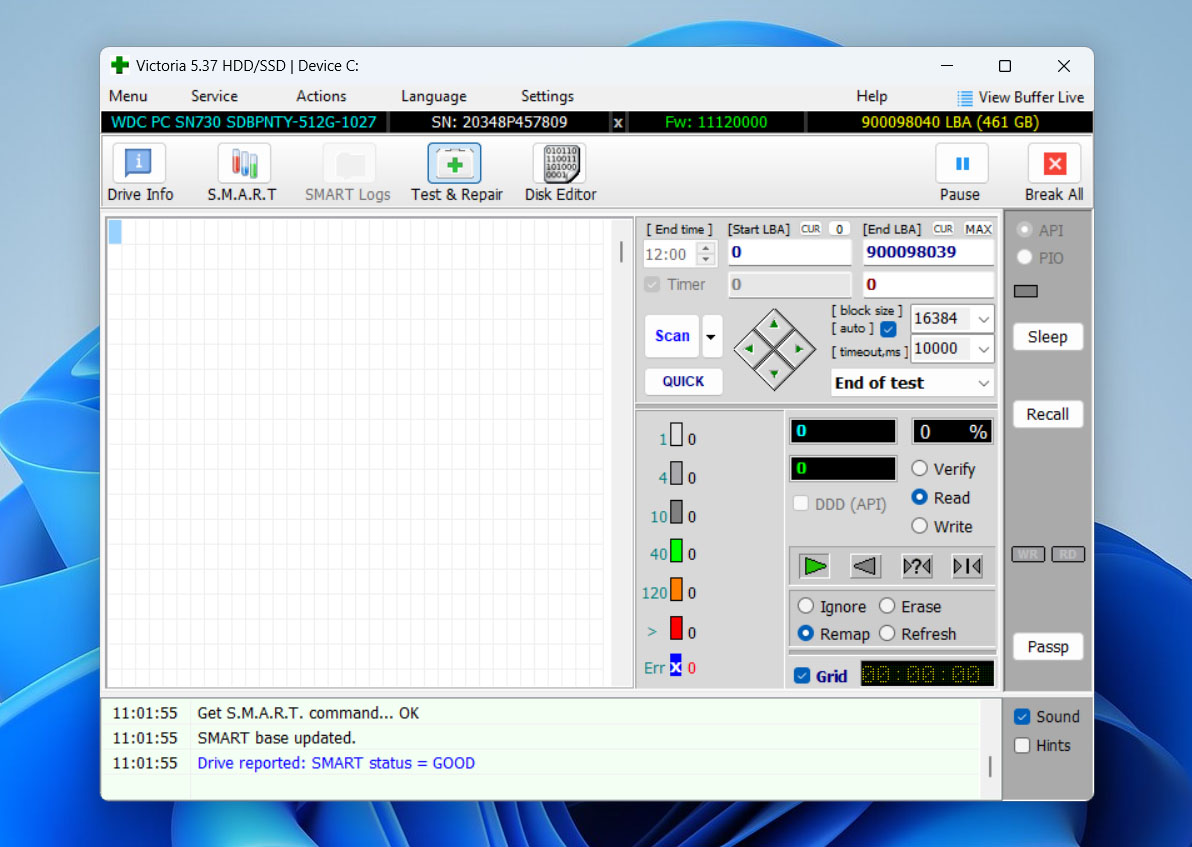The height and width of the screenshot is (847, 1192).
Task: Select the Erase option
Action: point(887,606)
